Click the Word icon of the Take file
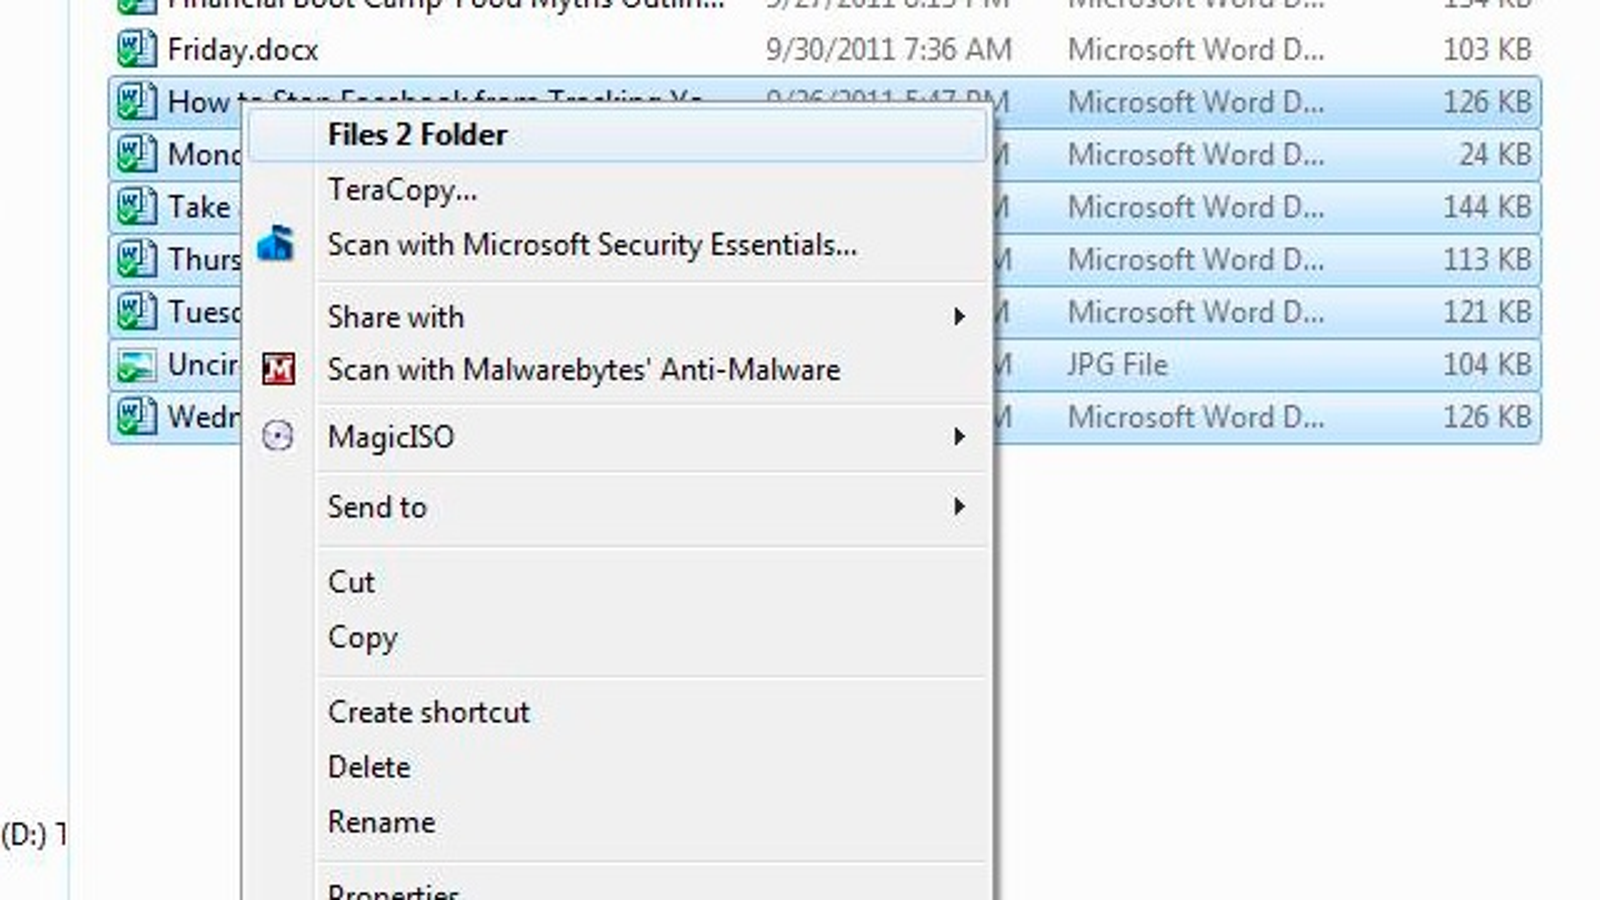This screenshot has height=900, width=1600. (x=136, y=206)
